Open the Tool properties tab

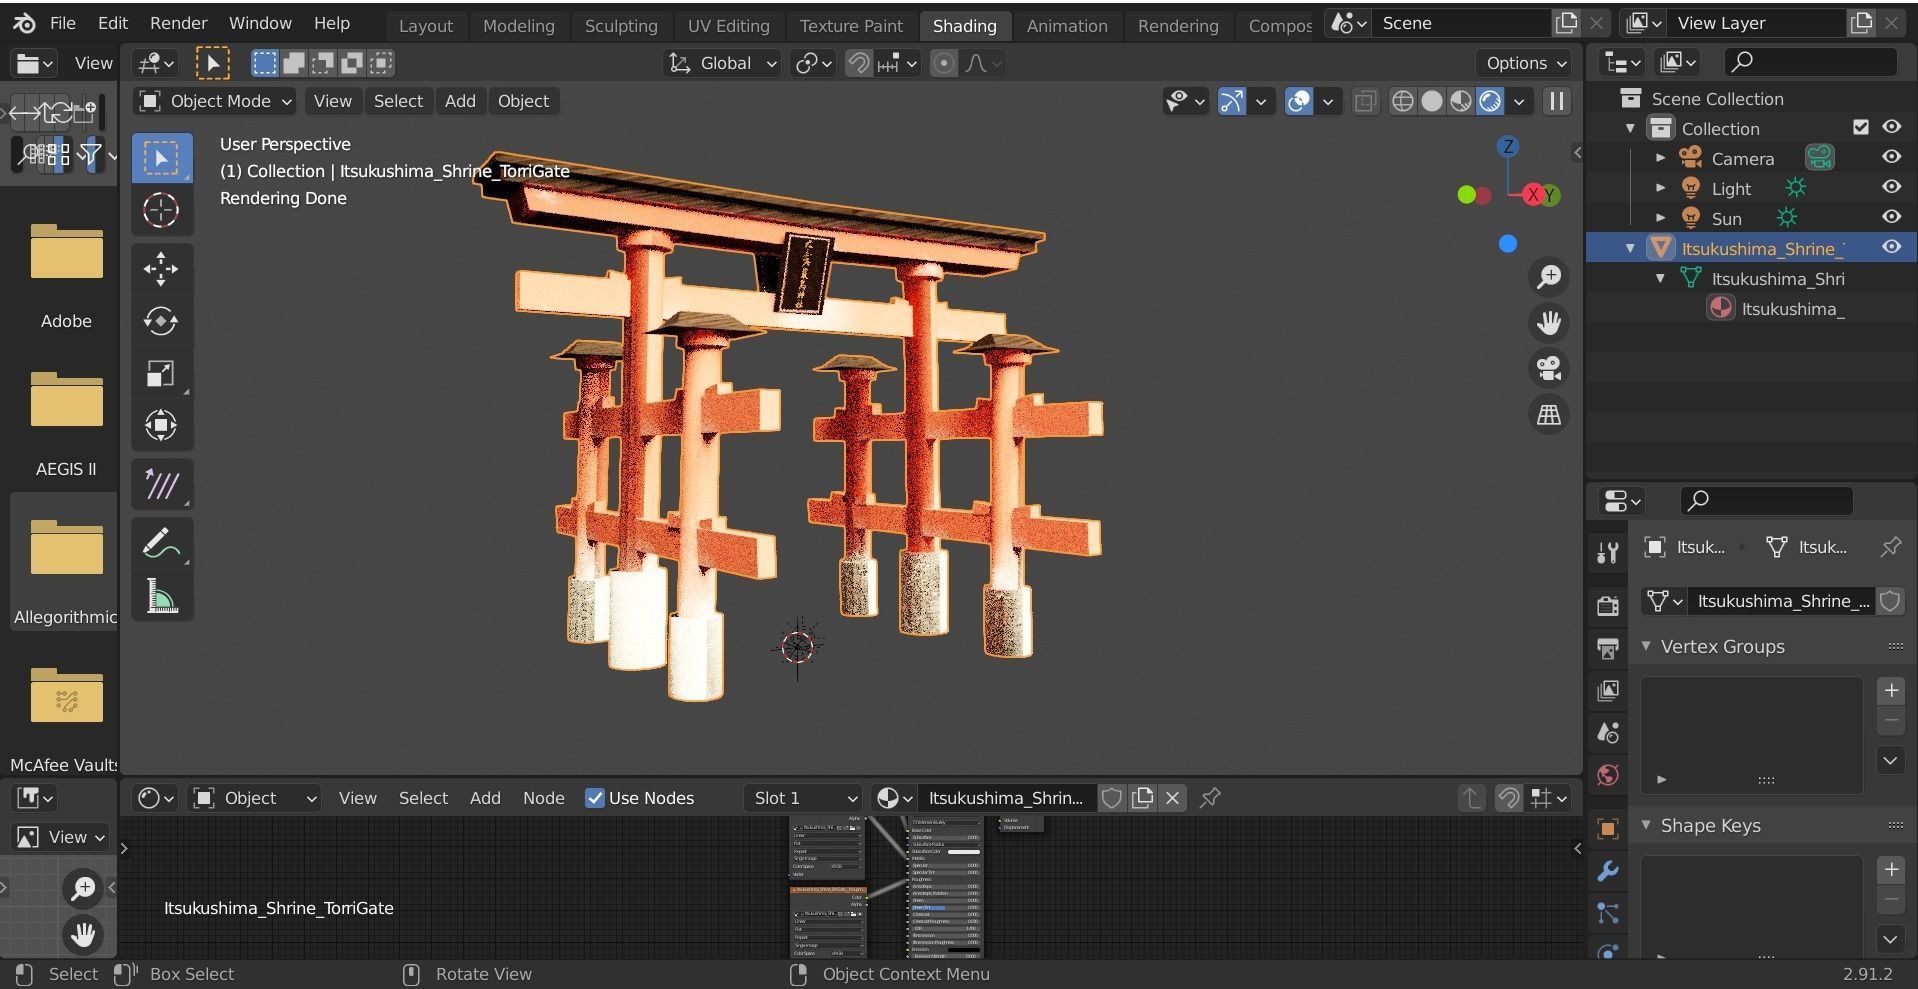1608,552
